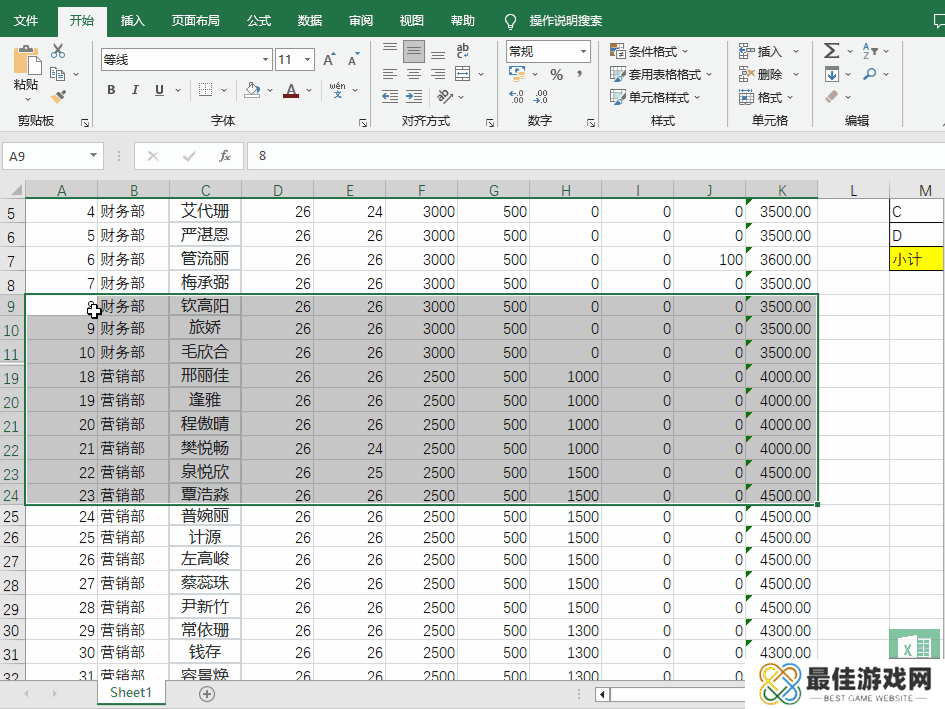Open the 公式 ribbon tab
The width and height of the screenshot is (945, 709).
(x=259, y=20)
